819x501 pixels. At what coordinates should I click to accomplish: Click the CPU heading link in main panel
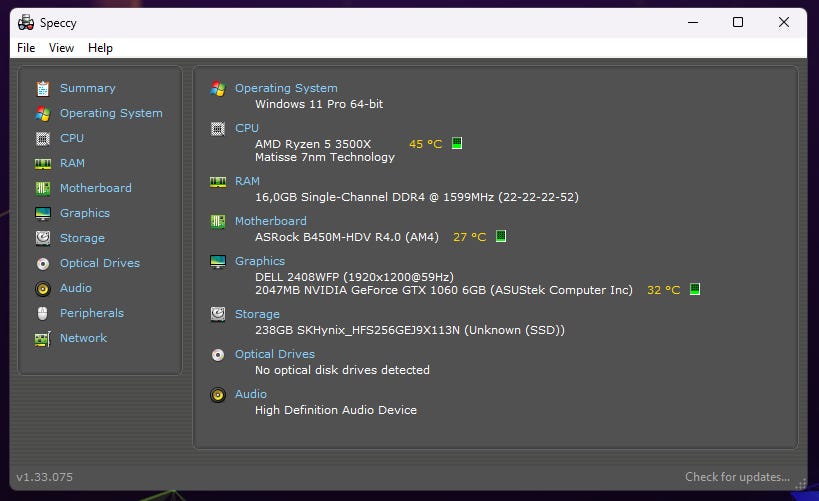click(x=247, y=129)
